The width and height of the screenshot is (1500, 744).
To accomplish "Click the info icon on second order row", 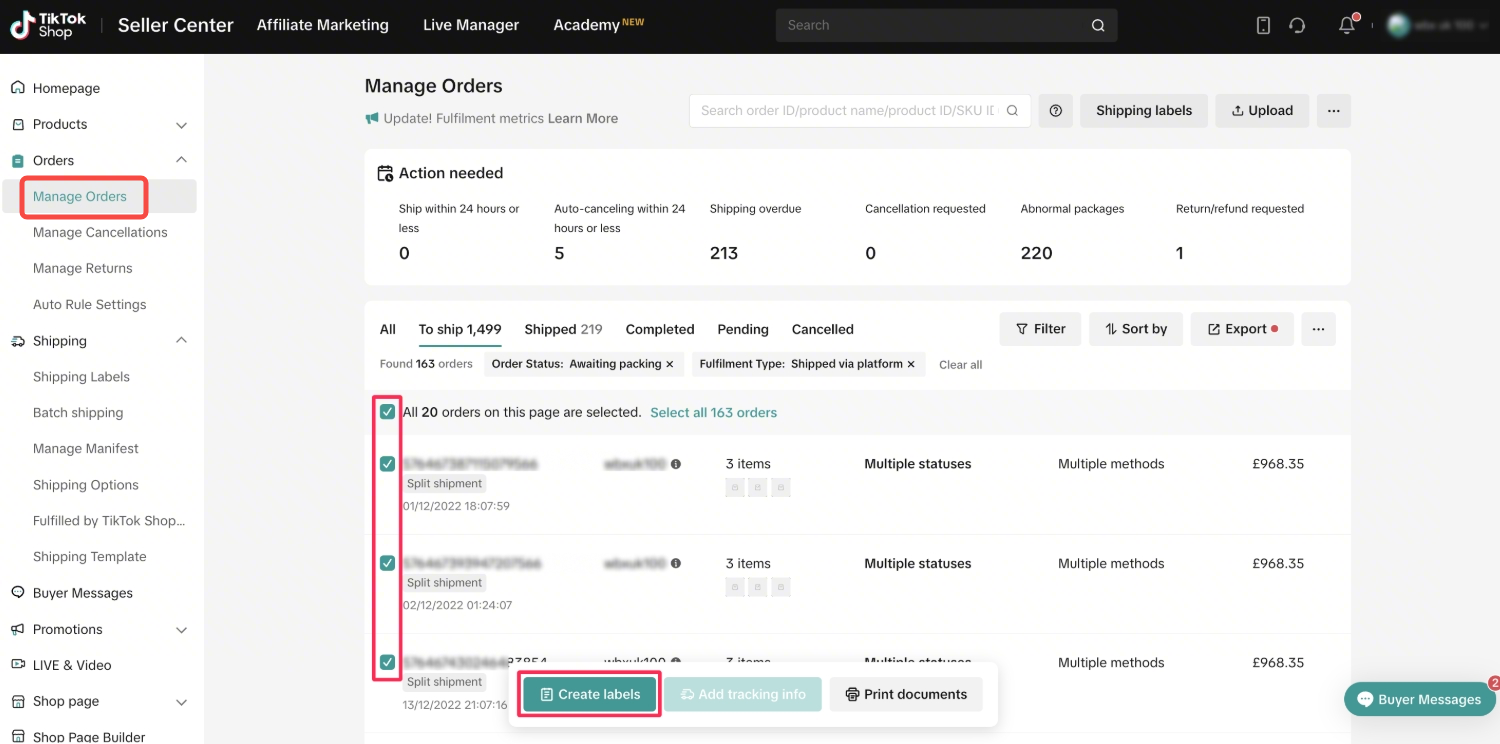I will click(x=676, y=564).
